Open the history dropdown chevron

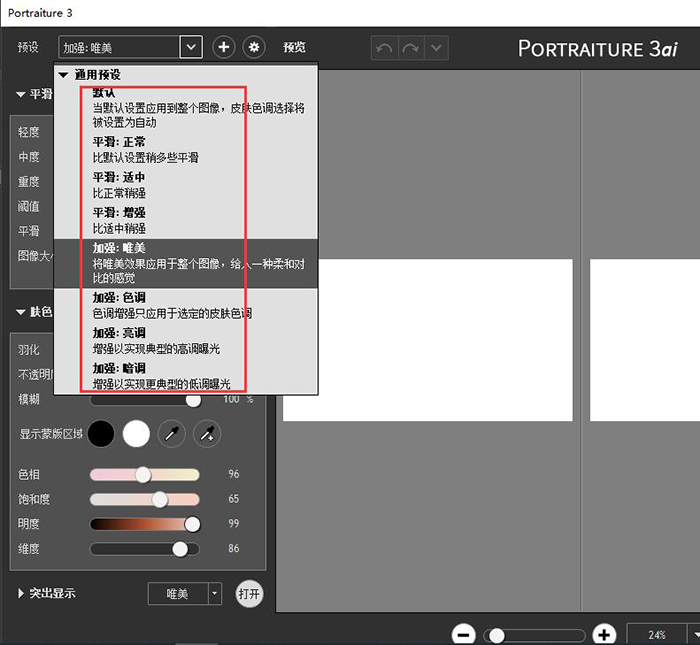(436, 47)
